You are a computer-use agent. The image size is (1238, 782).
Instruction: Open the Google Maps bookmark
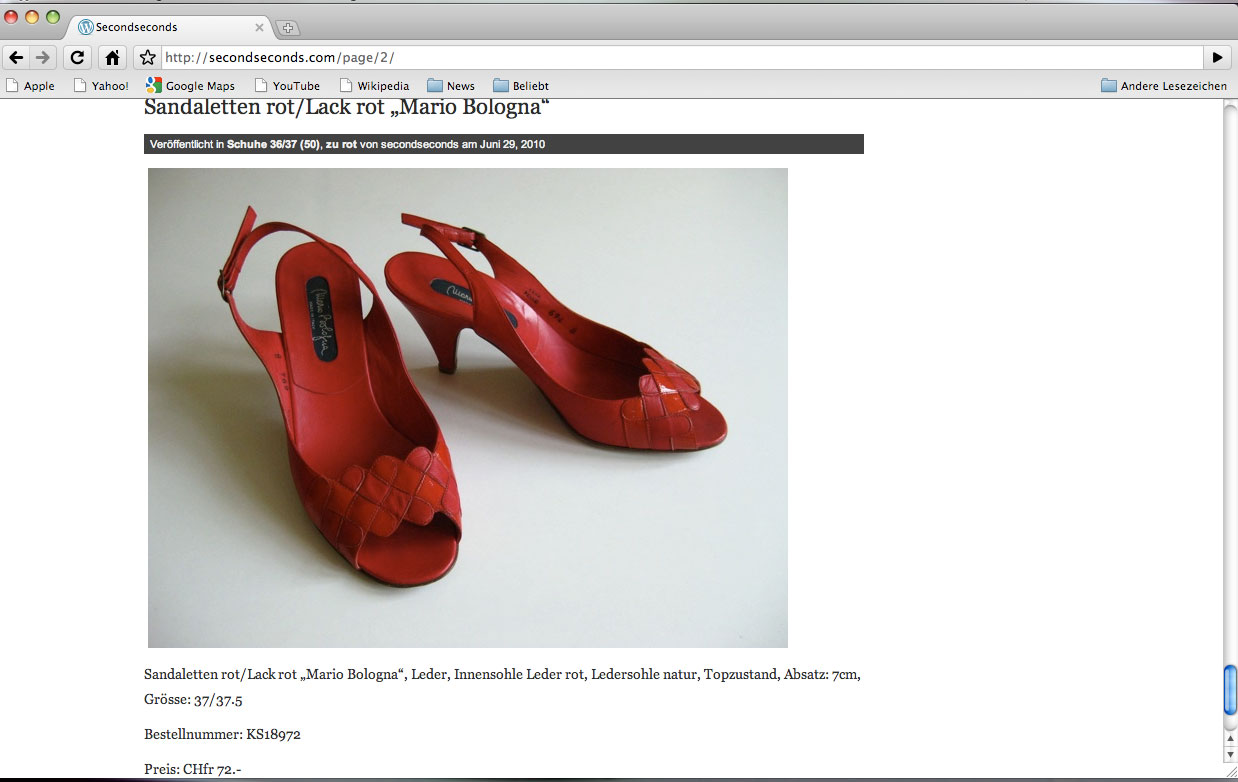point(190,86)
